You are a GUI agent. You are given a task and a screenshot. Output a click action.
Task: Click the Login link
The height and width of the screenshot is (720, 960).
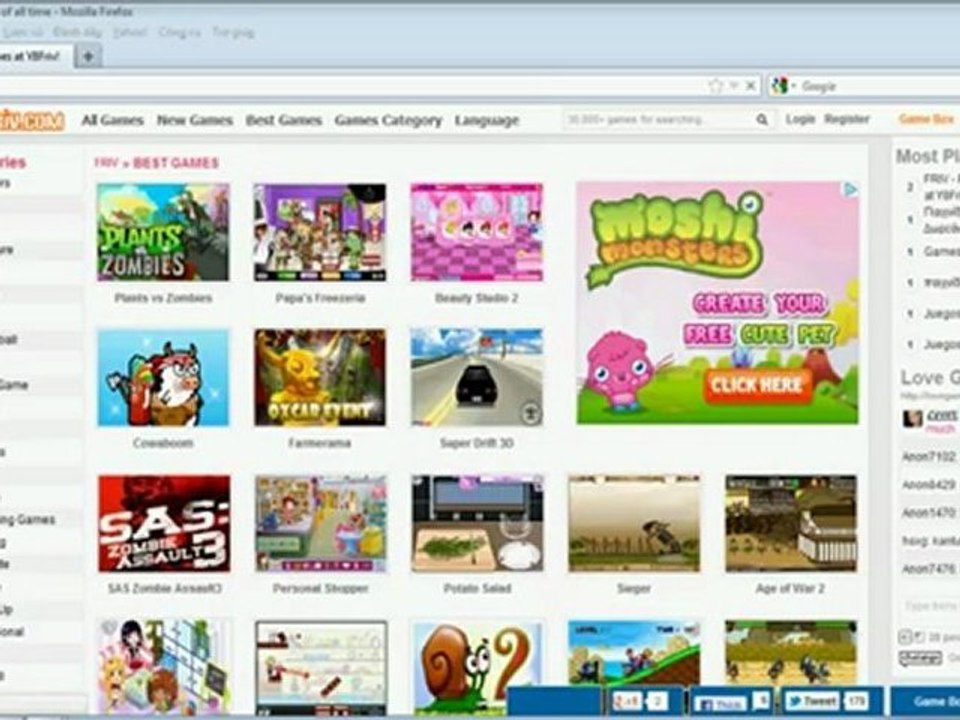click(x=800, y=119)
